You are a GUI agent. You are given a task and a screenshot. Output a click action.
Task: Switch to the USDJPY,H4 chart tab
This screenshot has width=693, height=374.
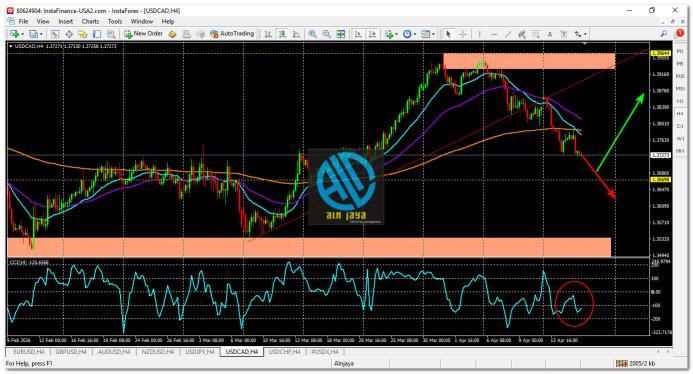[x=200, y=352]
